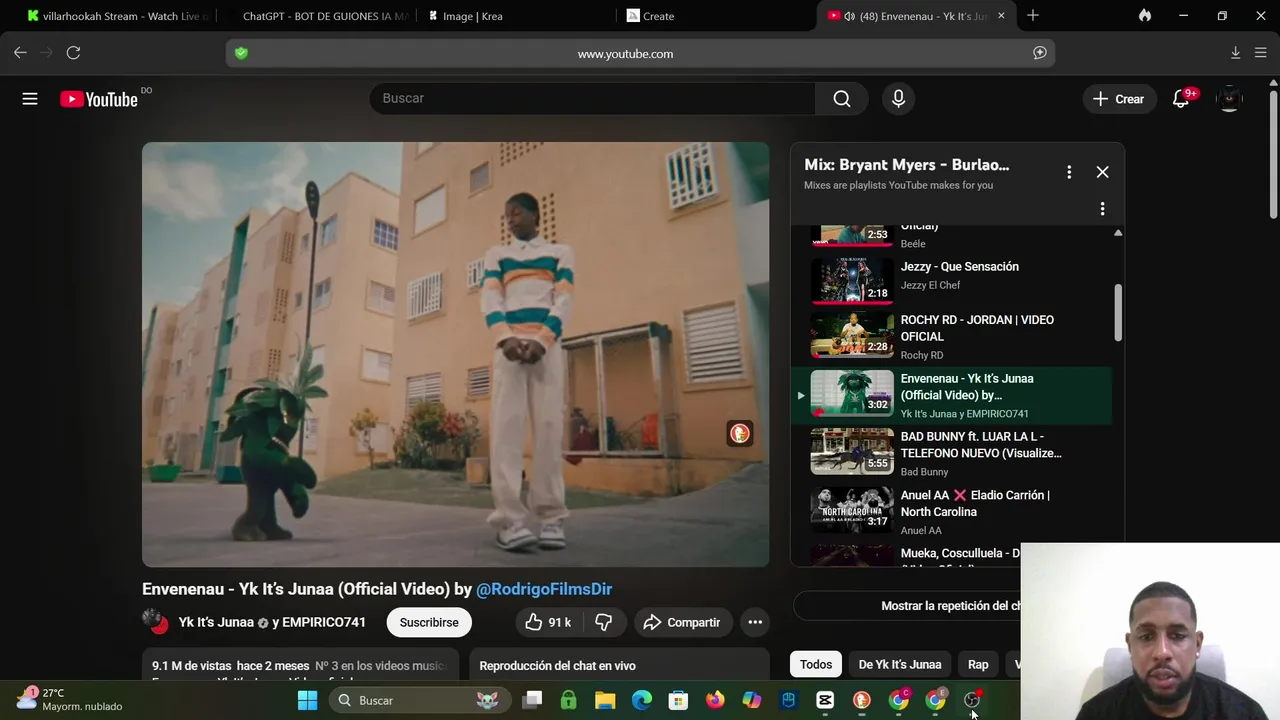The image size is (1280, 720).
Task: Click Mostrar la repetición del chat
Action: coord(950,606)
